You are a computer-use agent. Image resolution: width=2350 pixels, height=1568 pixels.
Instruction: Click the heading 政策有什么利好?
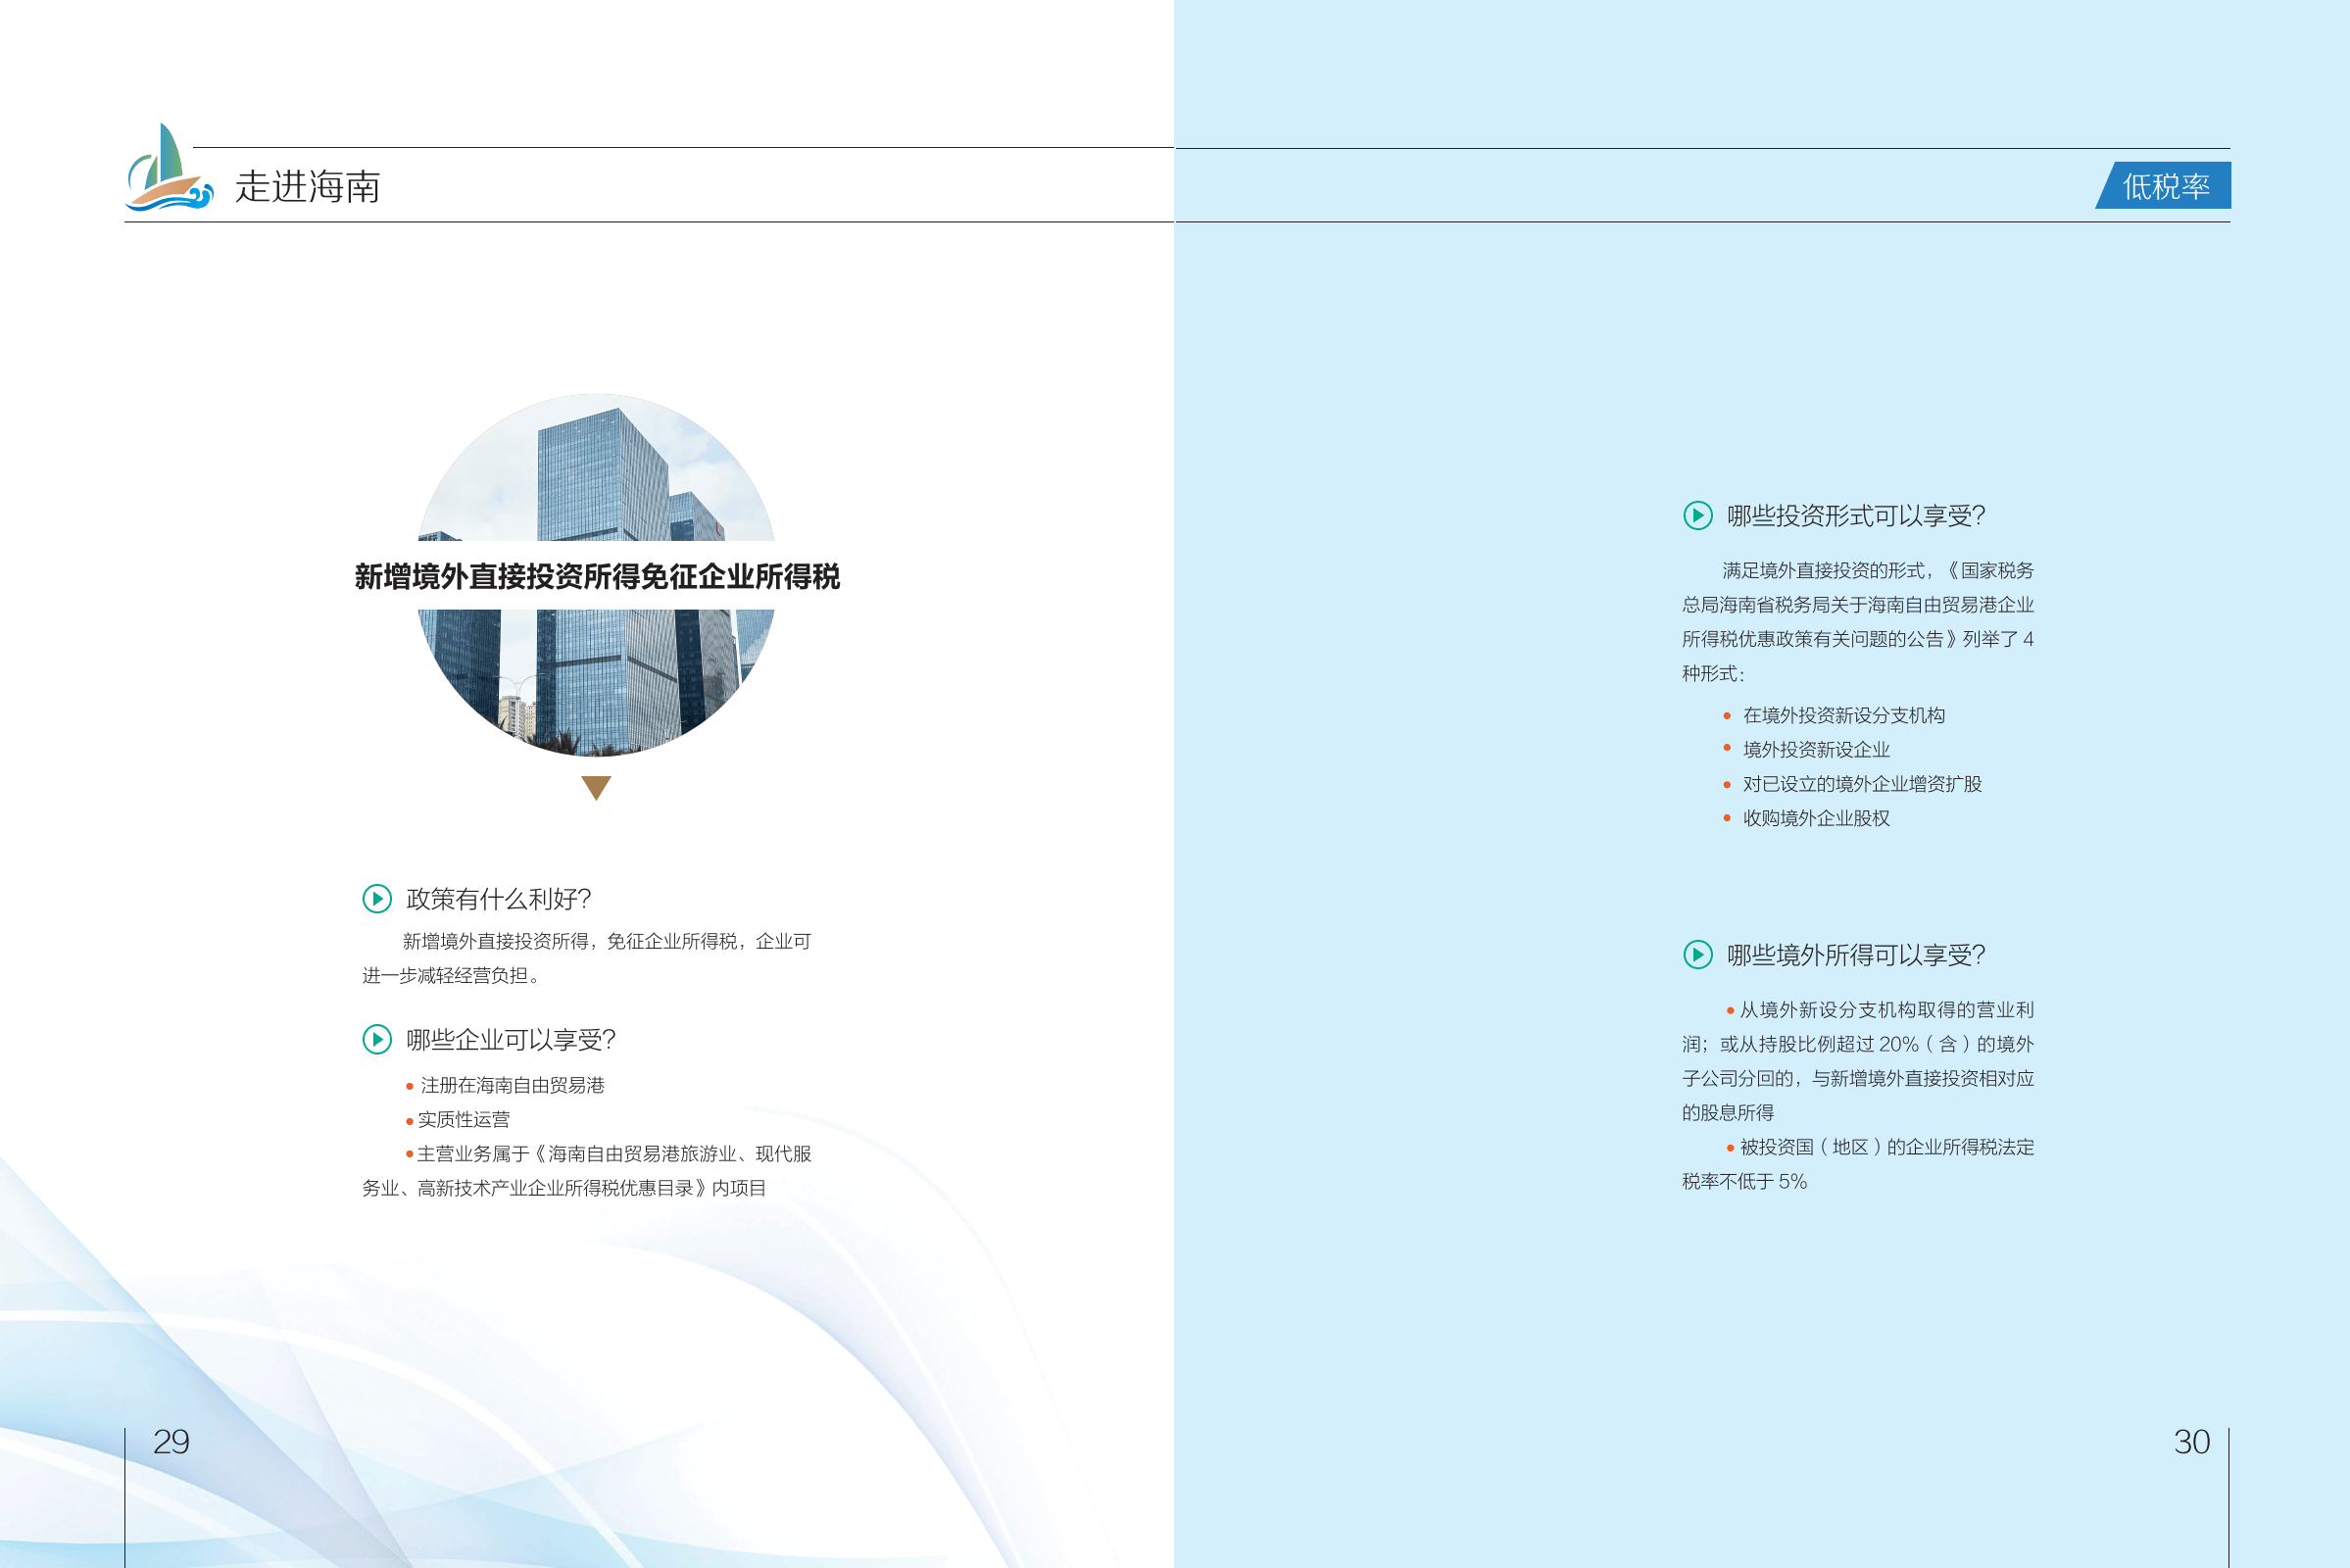(499, 899)
